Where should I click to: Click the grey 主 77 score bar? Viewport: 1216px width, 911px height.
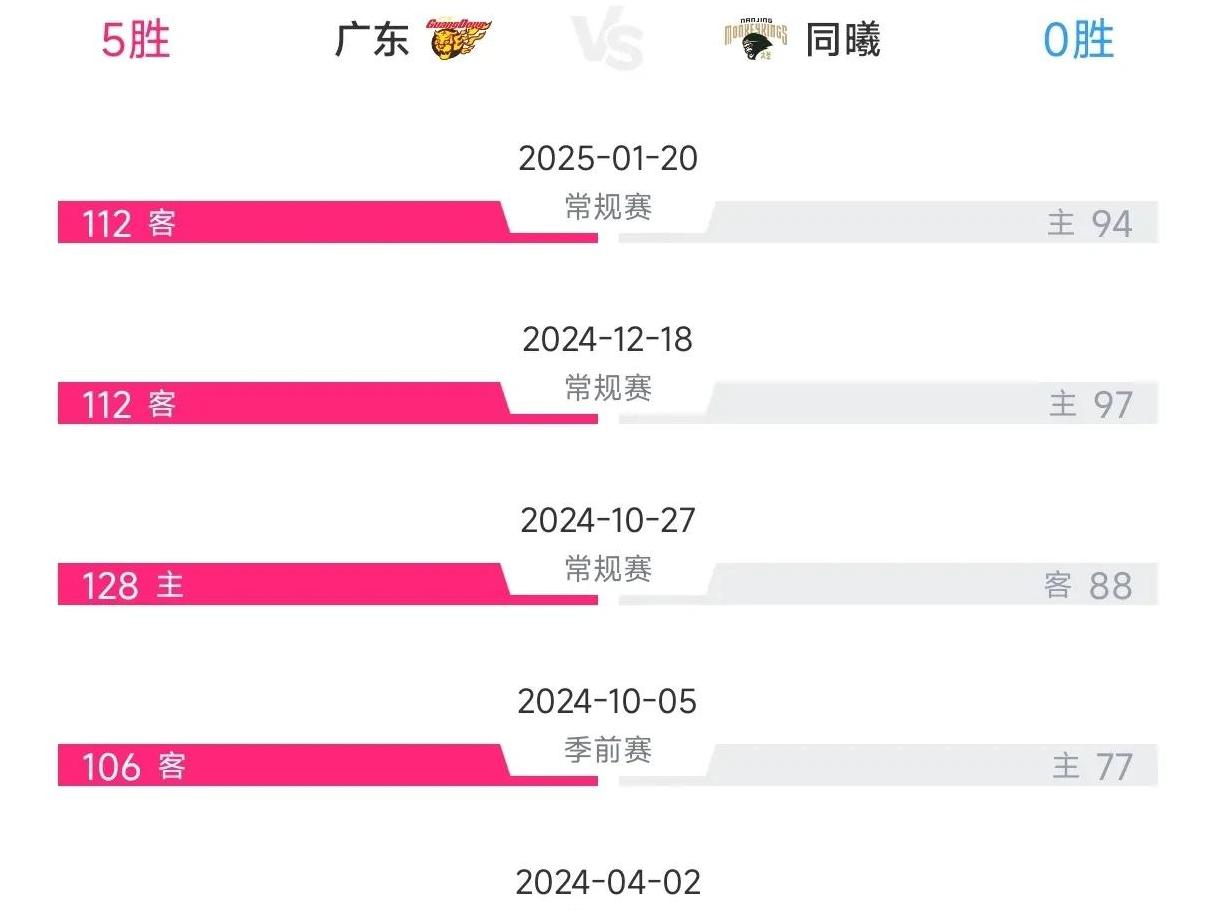(888, 765)
